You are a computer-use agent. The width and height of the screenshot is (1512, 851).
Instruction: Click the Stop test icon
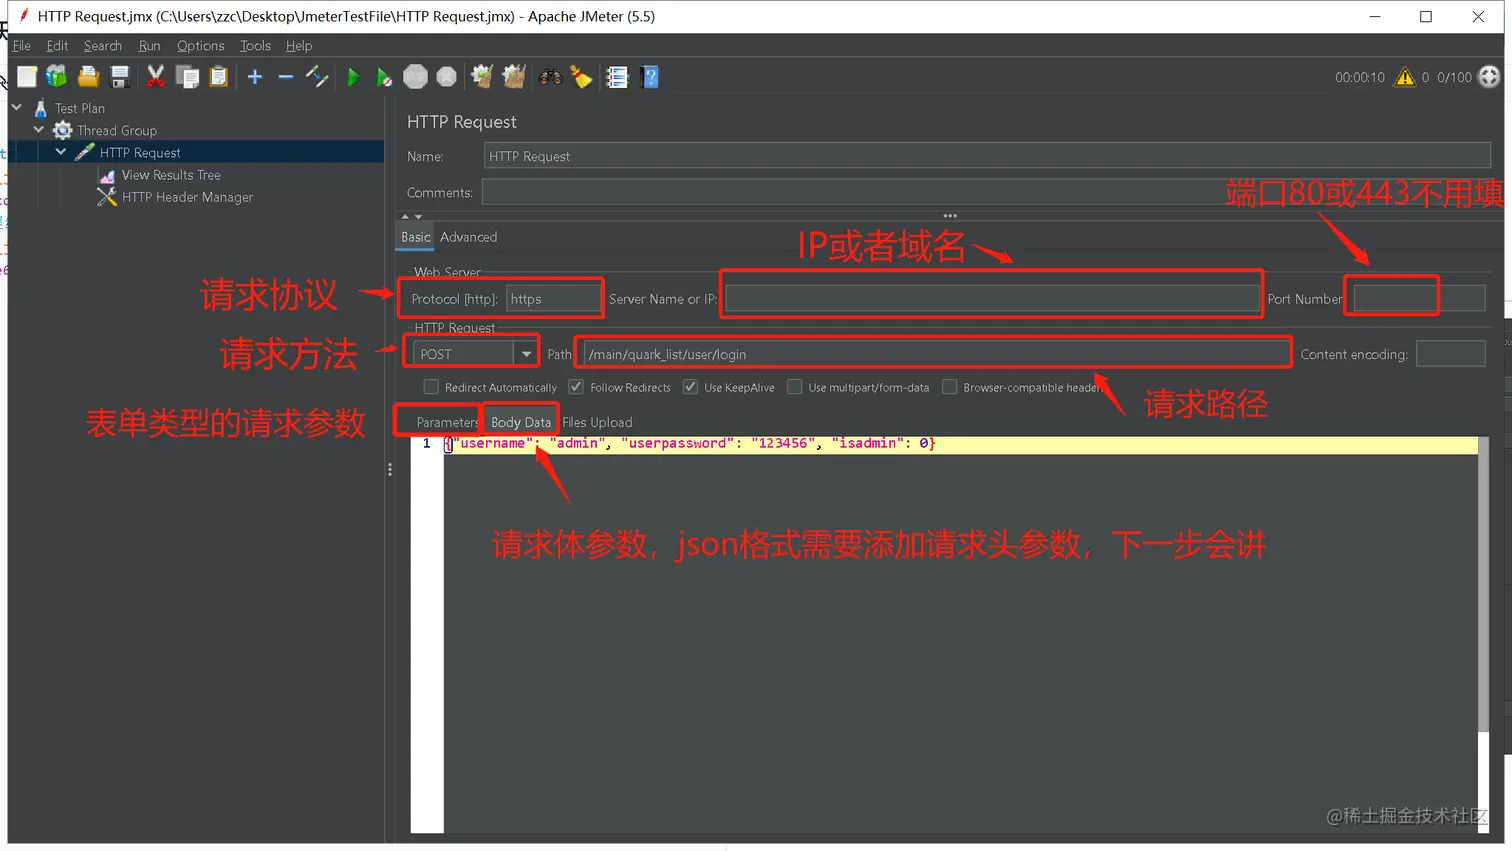(x=415, y=77)
